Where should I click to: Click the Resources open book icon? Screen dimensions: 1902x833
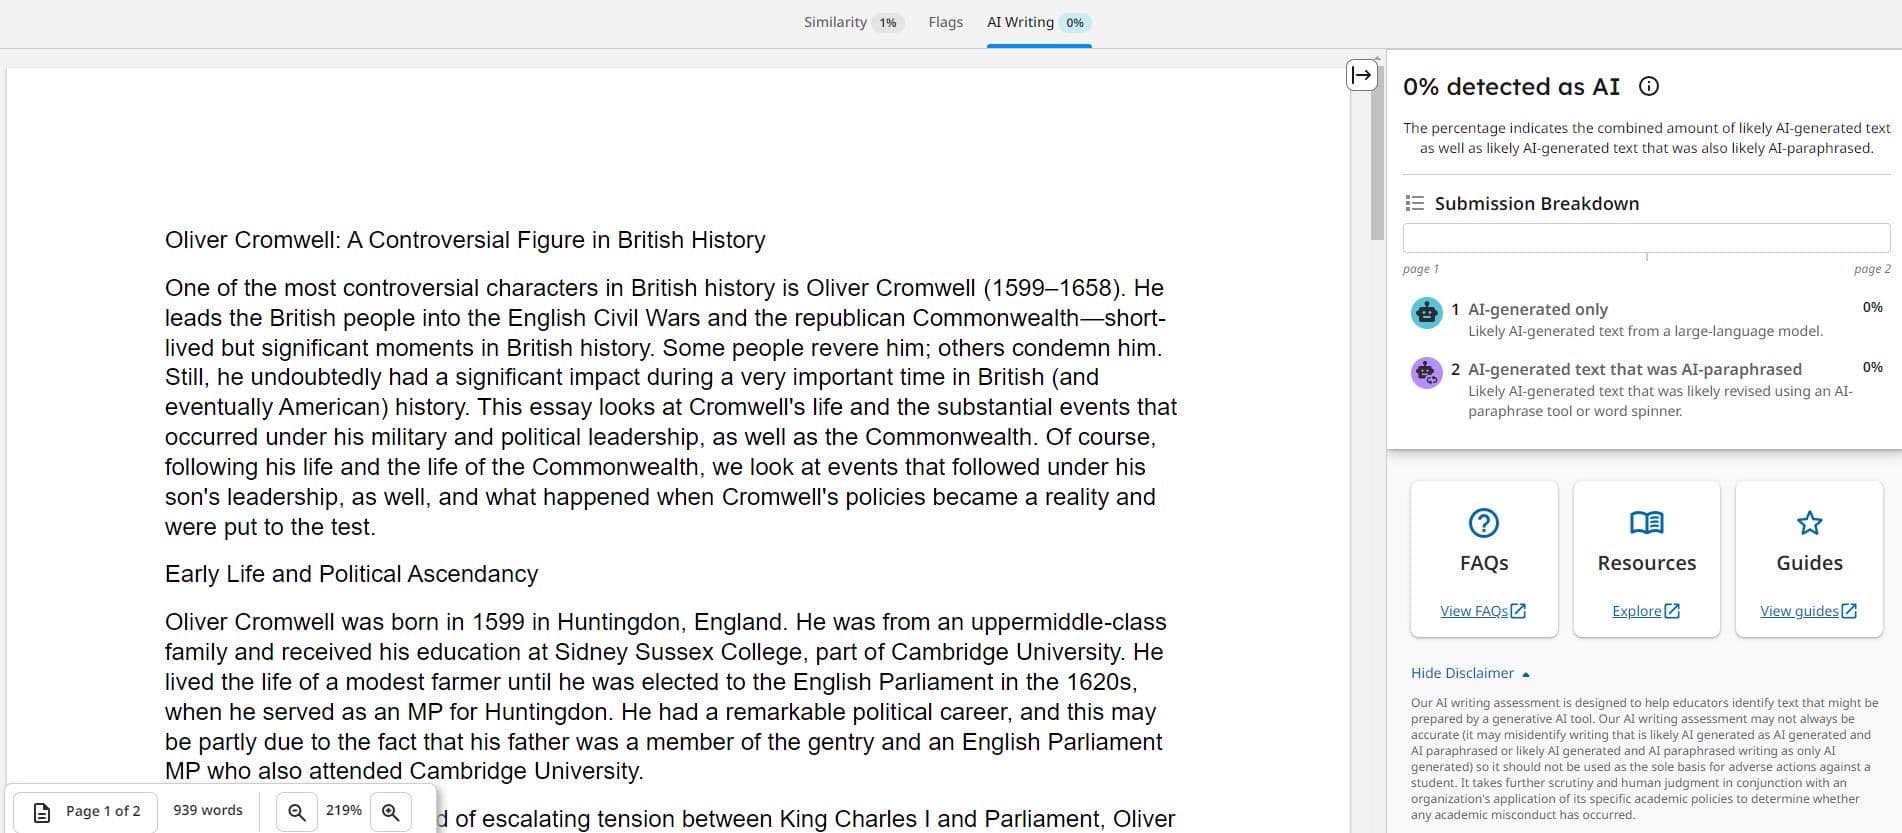[1646, 523]
